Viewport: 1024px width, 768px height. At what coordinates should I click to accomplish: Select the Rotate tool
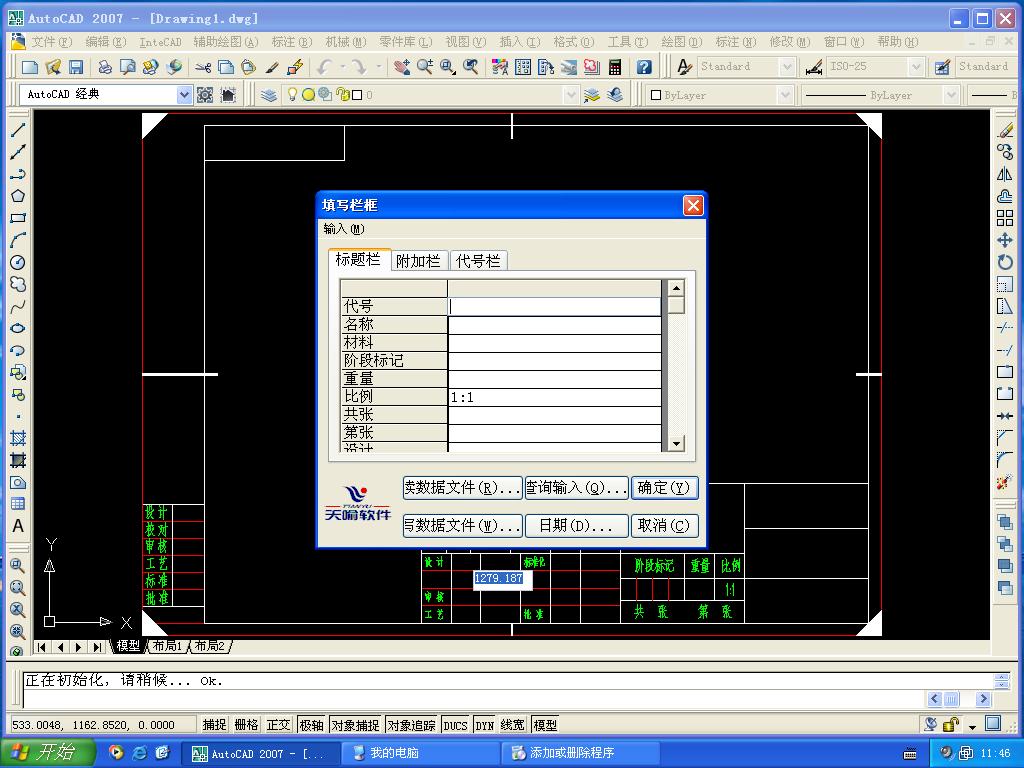coord(1005,263)
